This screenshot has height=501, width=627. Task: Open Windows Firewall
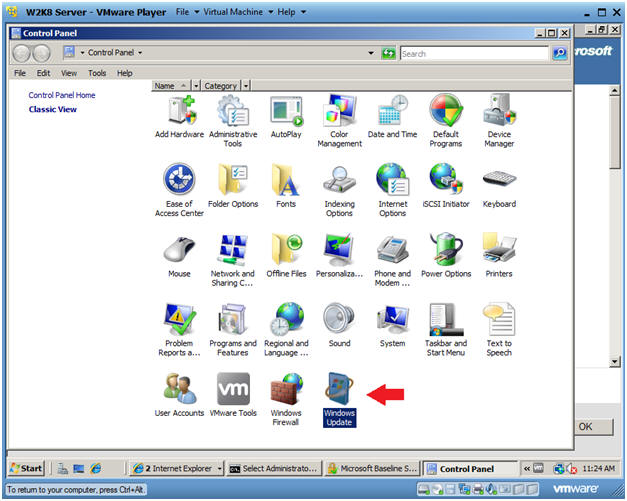[x=286, y=399]
